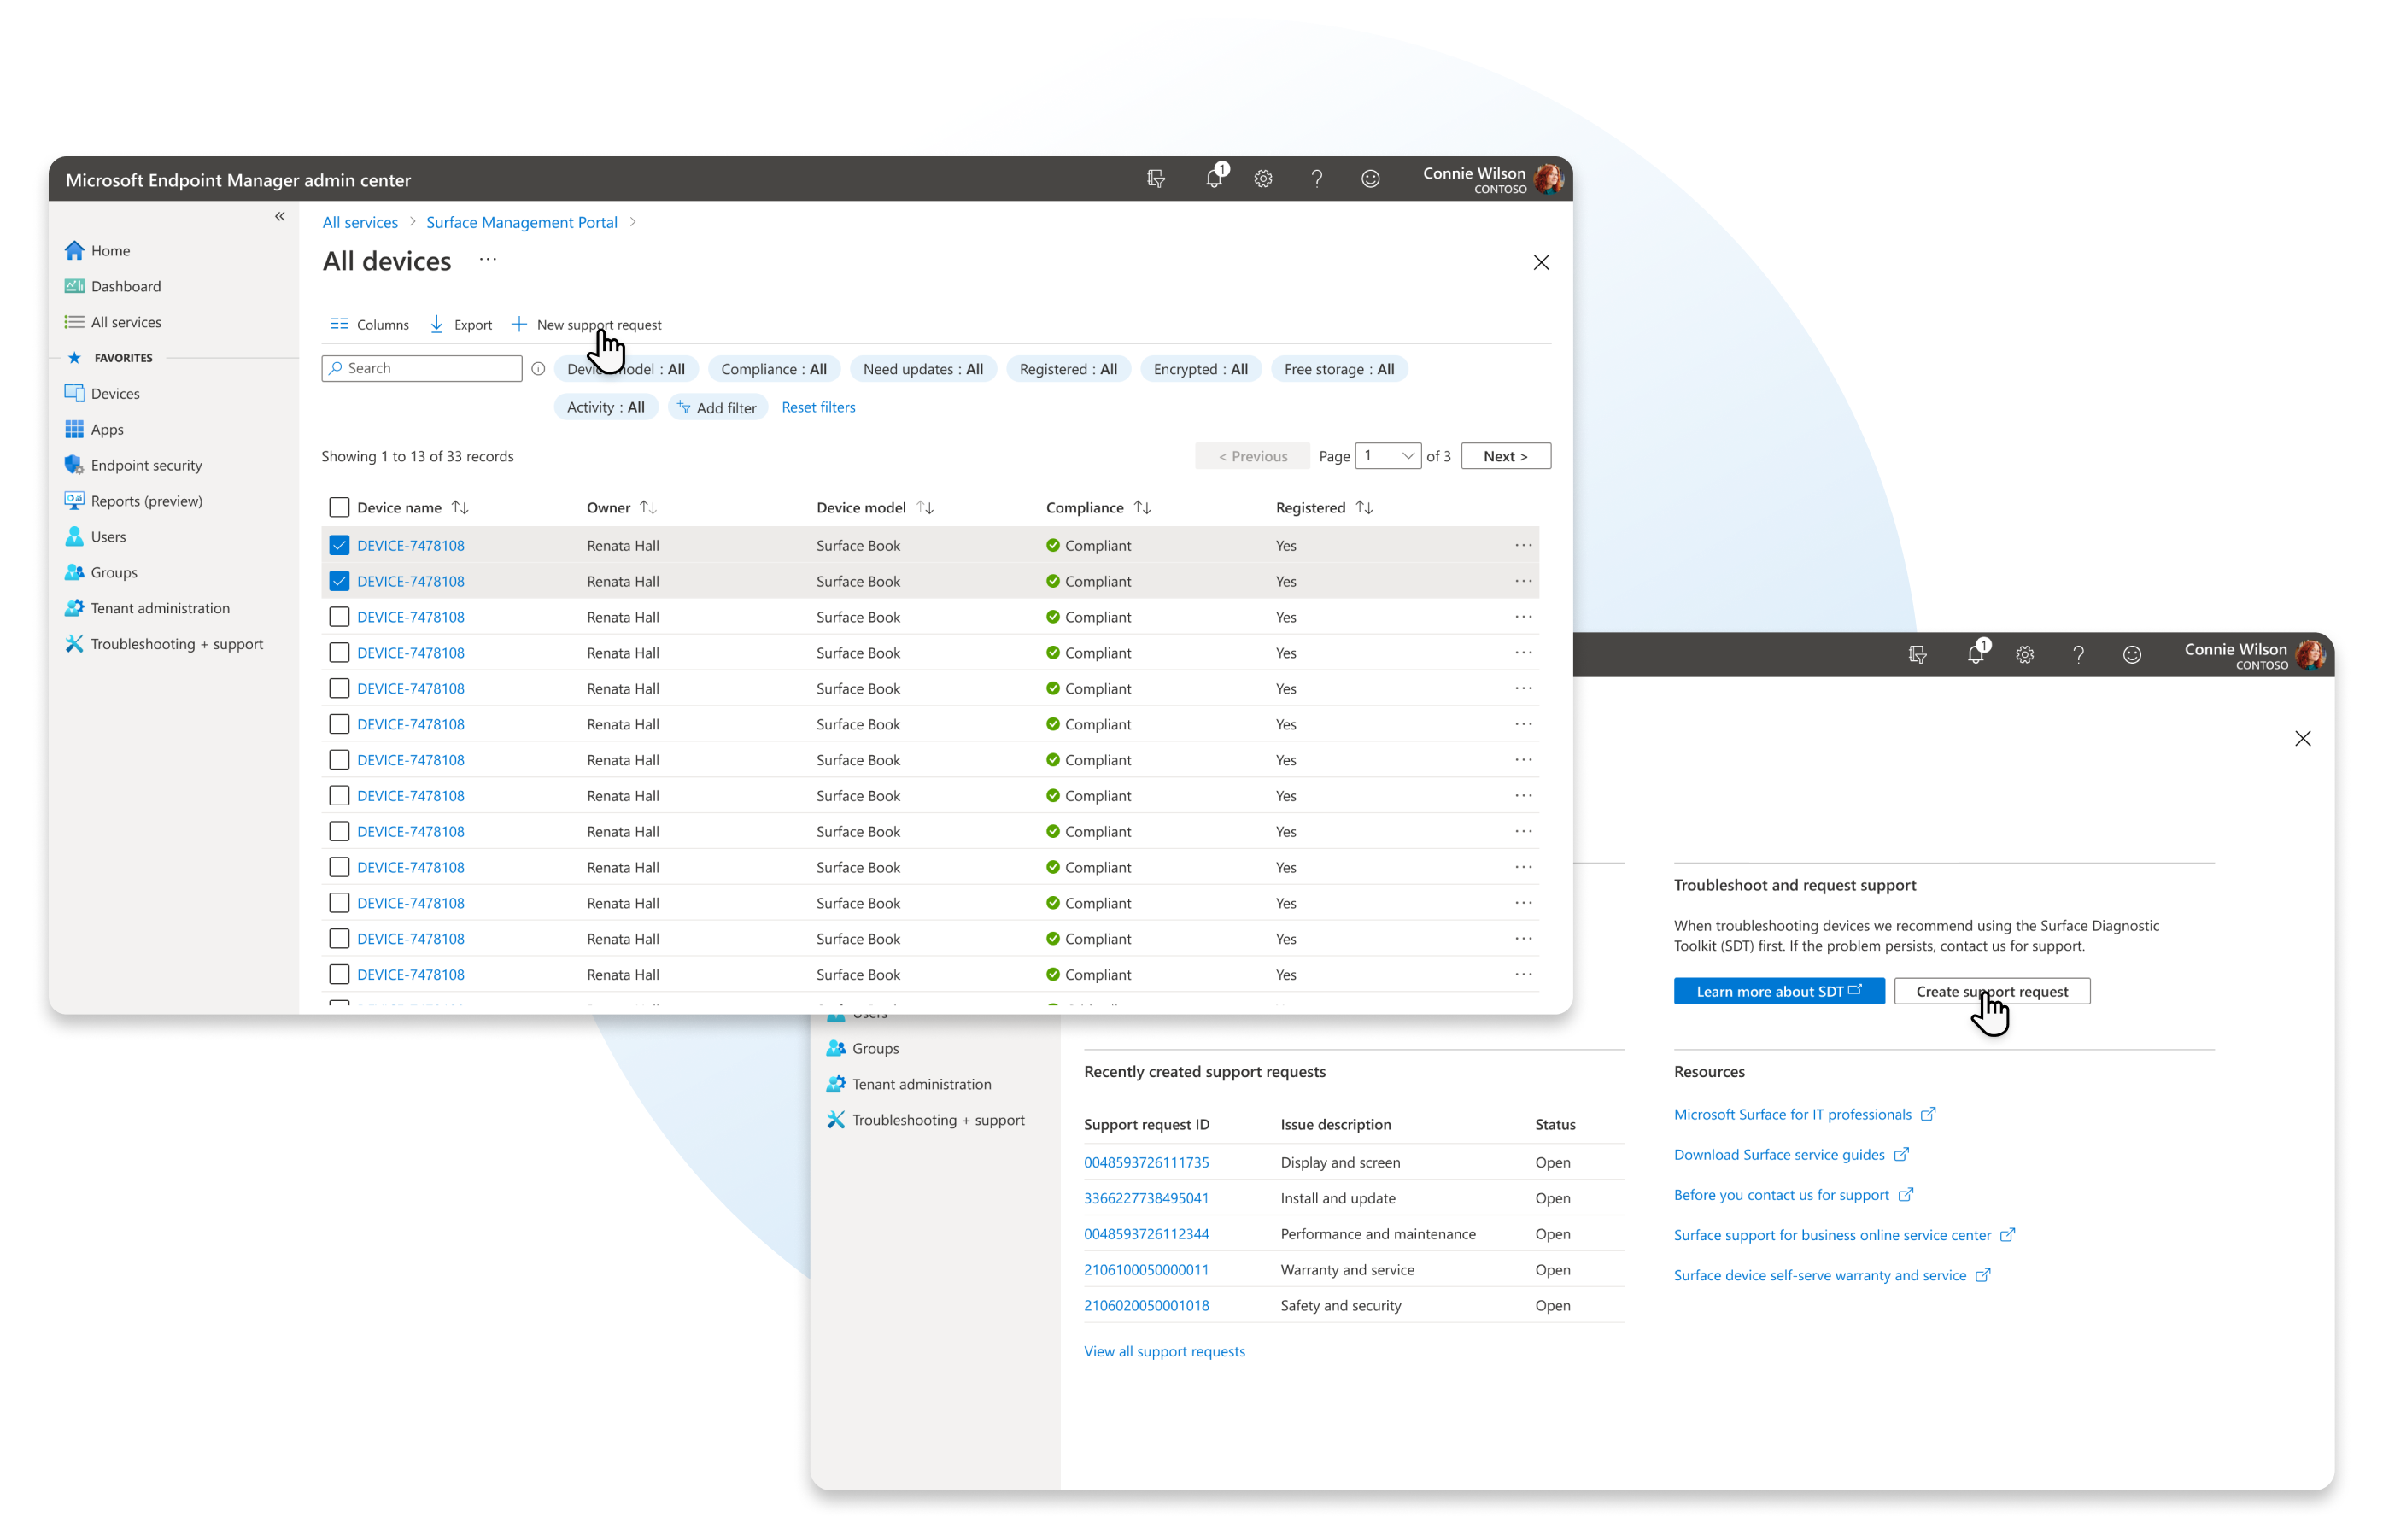This screenshot has width=2383, height=1540.
Task: Click View all support requests link
Action: pyautogui.click(x=1164, y=1351)
